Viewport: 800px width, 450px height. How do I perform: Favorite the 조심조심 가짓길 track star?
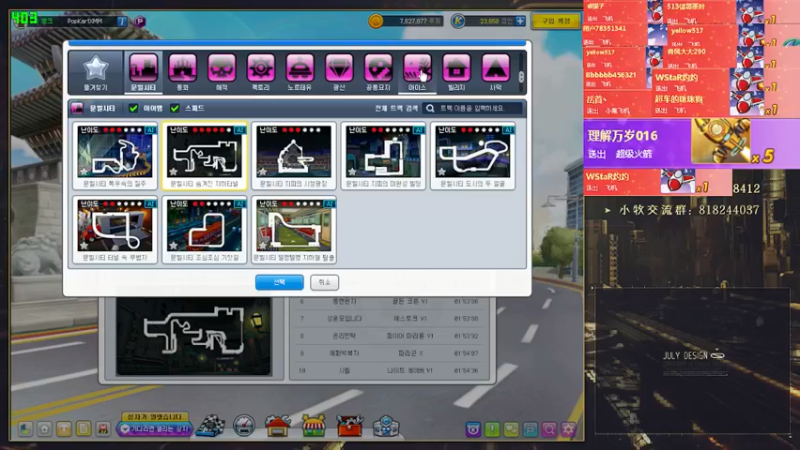pyautogui.click(x=173, y=245)
